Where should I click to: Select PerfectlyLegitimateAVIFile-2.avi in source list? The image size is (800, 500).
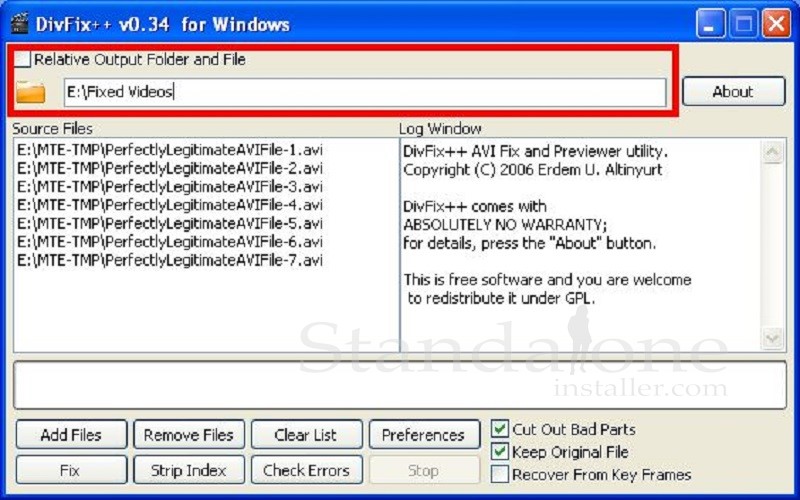coord(170,168)
